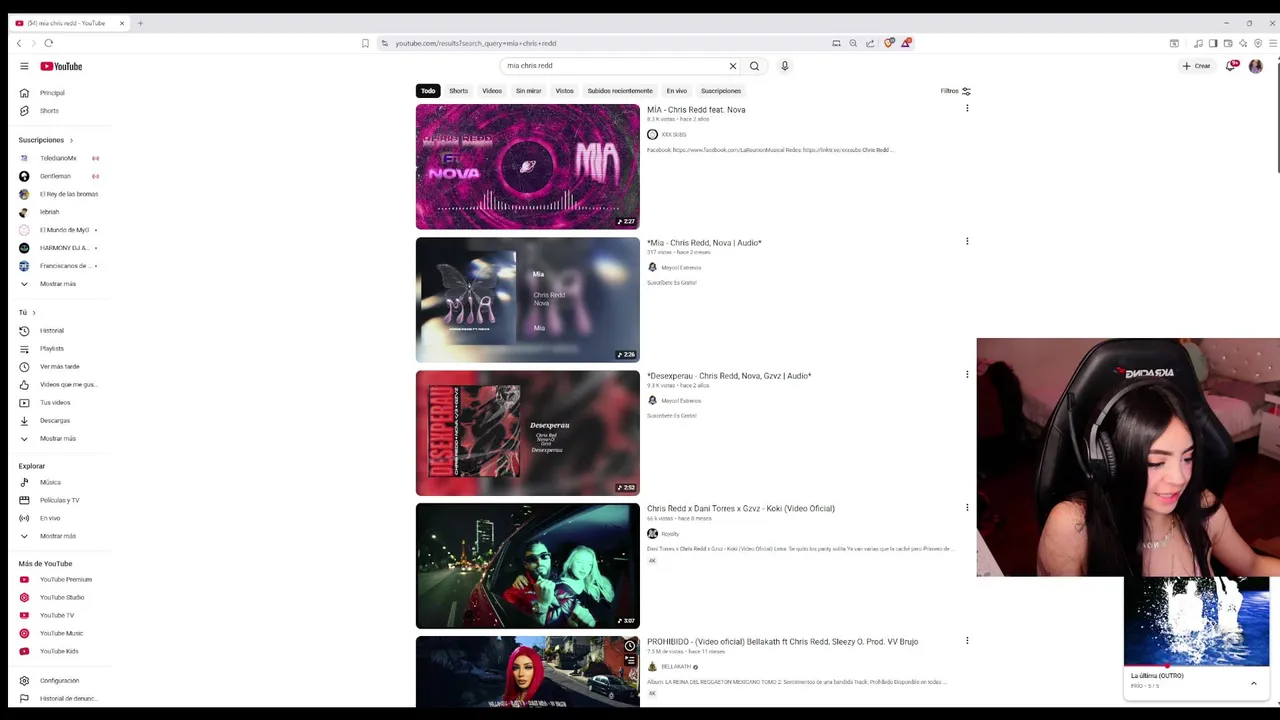
Task: Open browser media control music icon
Action: click(1198, 43)
